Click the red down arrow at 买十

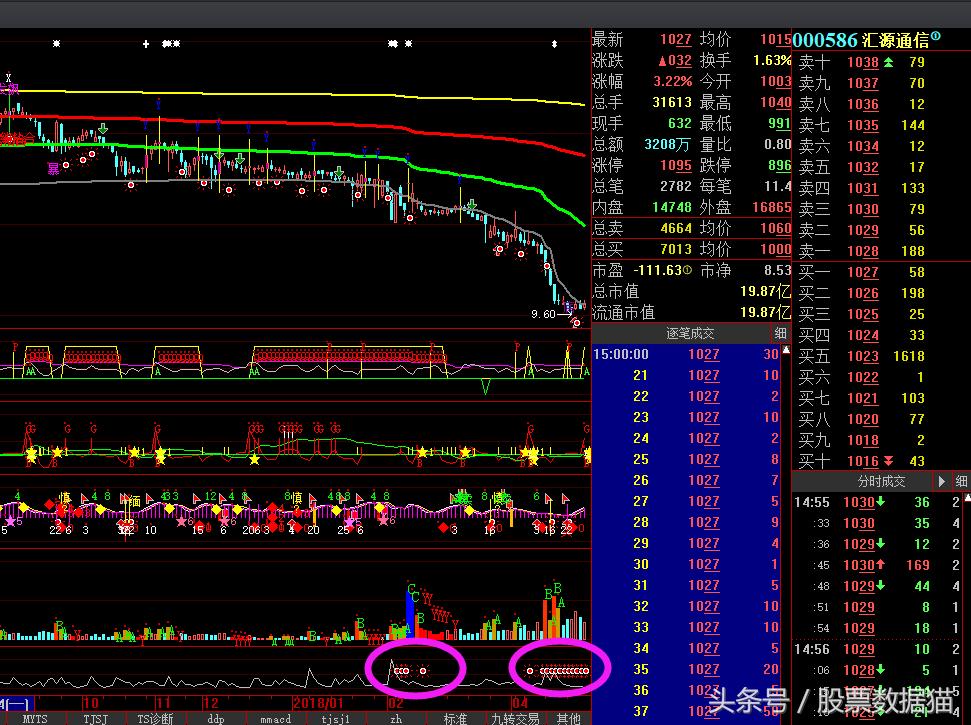pyautogui.click(x=889, y=461)
